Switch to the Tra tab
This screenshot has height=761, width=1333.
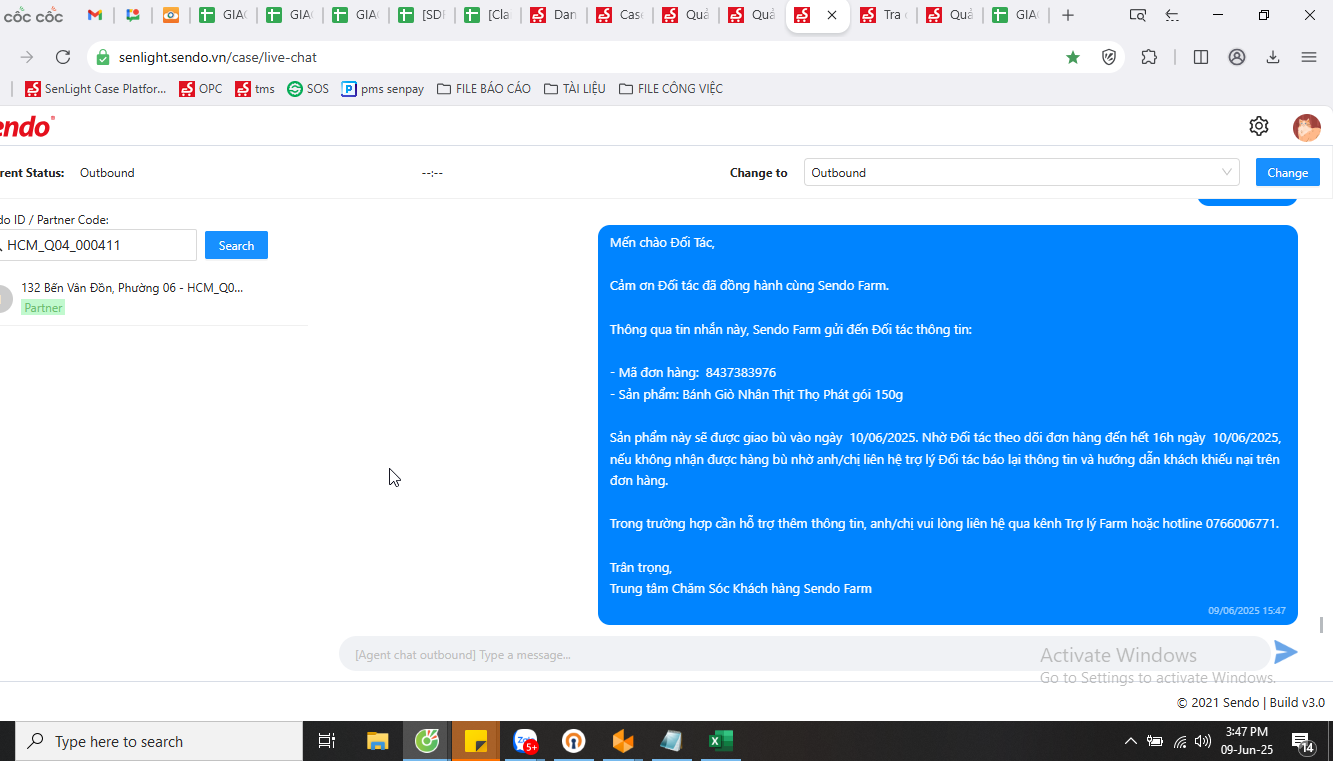click(x=884, y=15)
